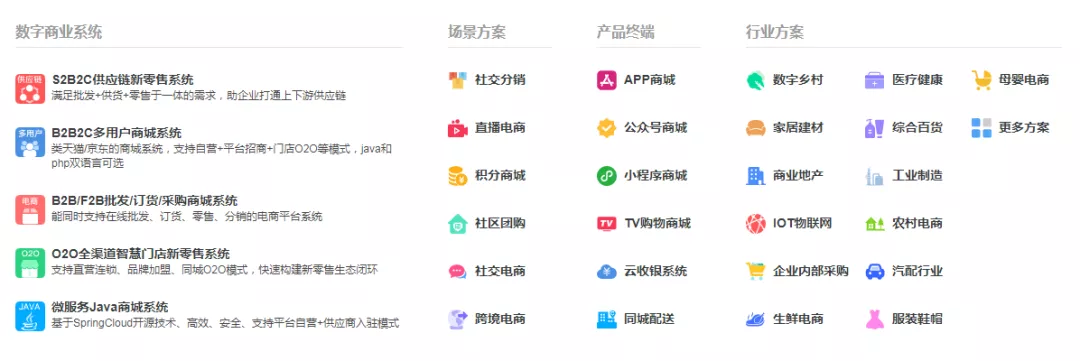Click the 云收银系统 cloud icon
The width and height of the screenshot is (1080, 361).
(607, 271)
